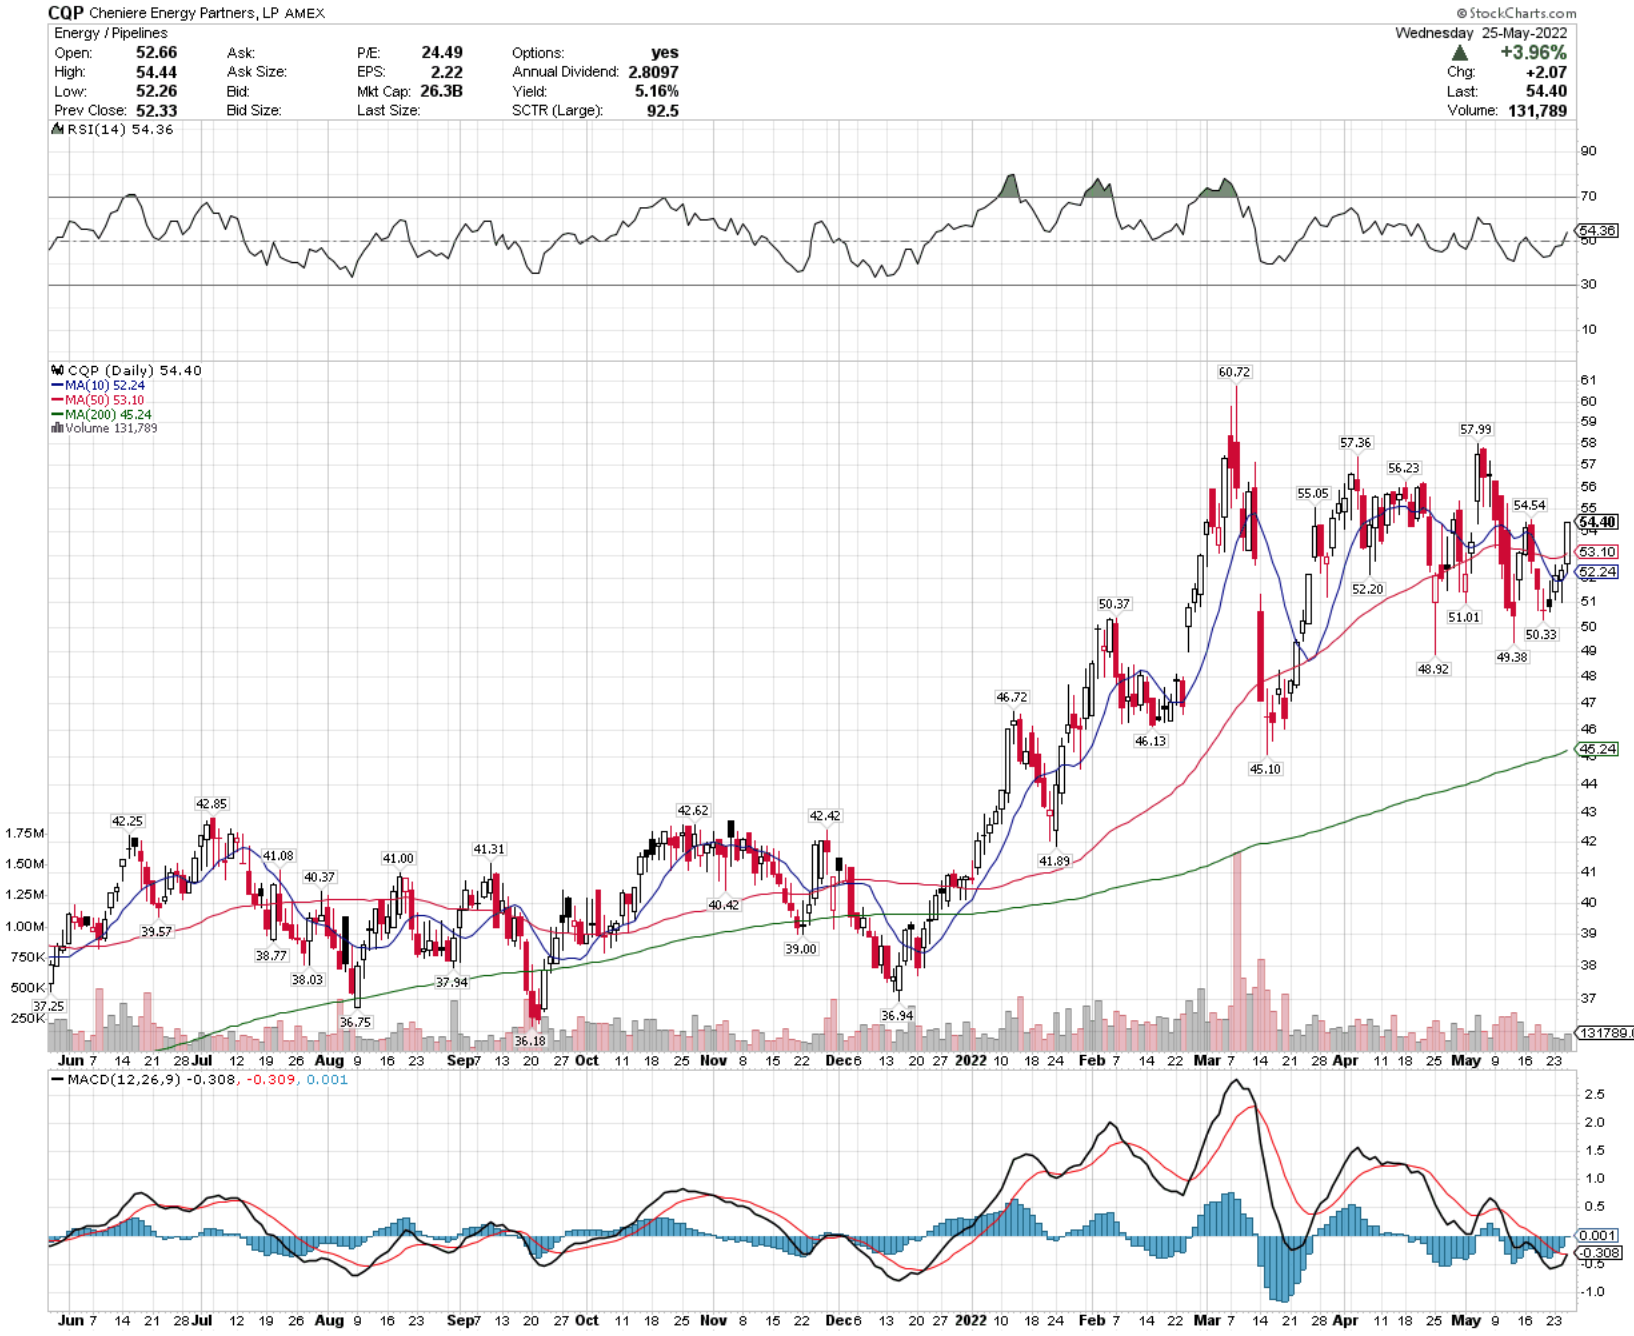This screenshot has height=1336, width=1634.
Task: Click the Mkt Cap value 26.3B
Action: (441, 91)
